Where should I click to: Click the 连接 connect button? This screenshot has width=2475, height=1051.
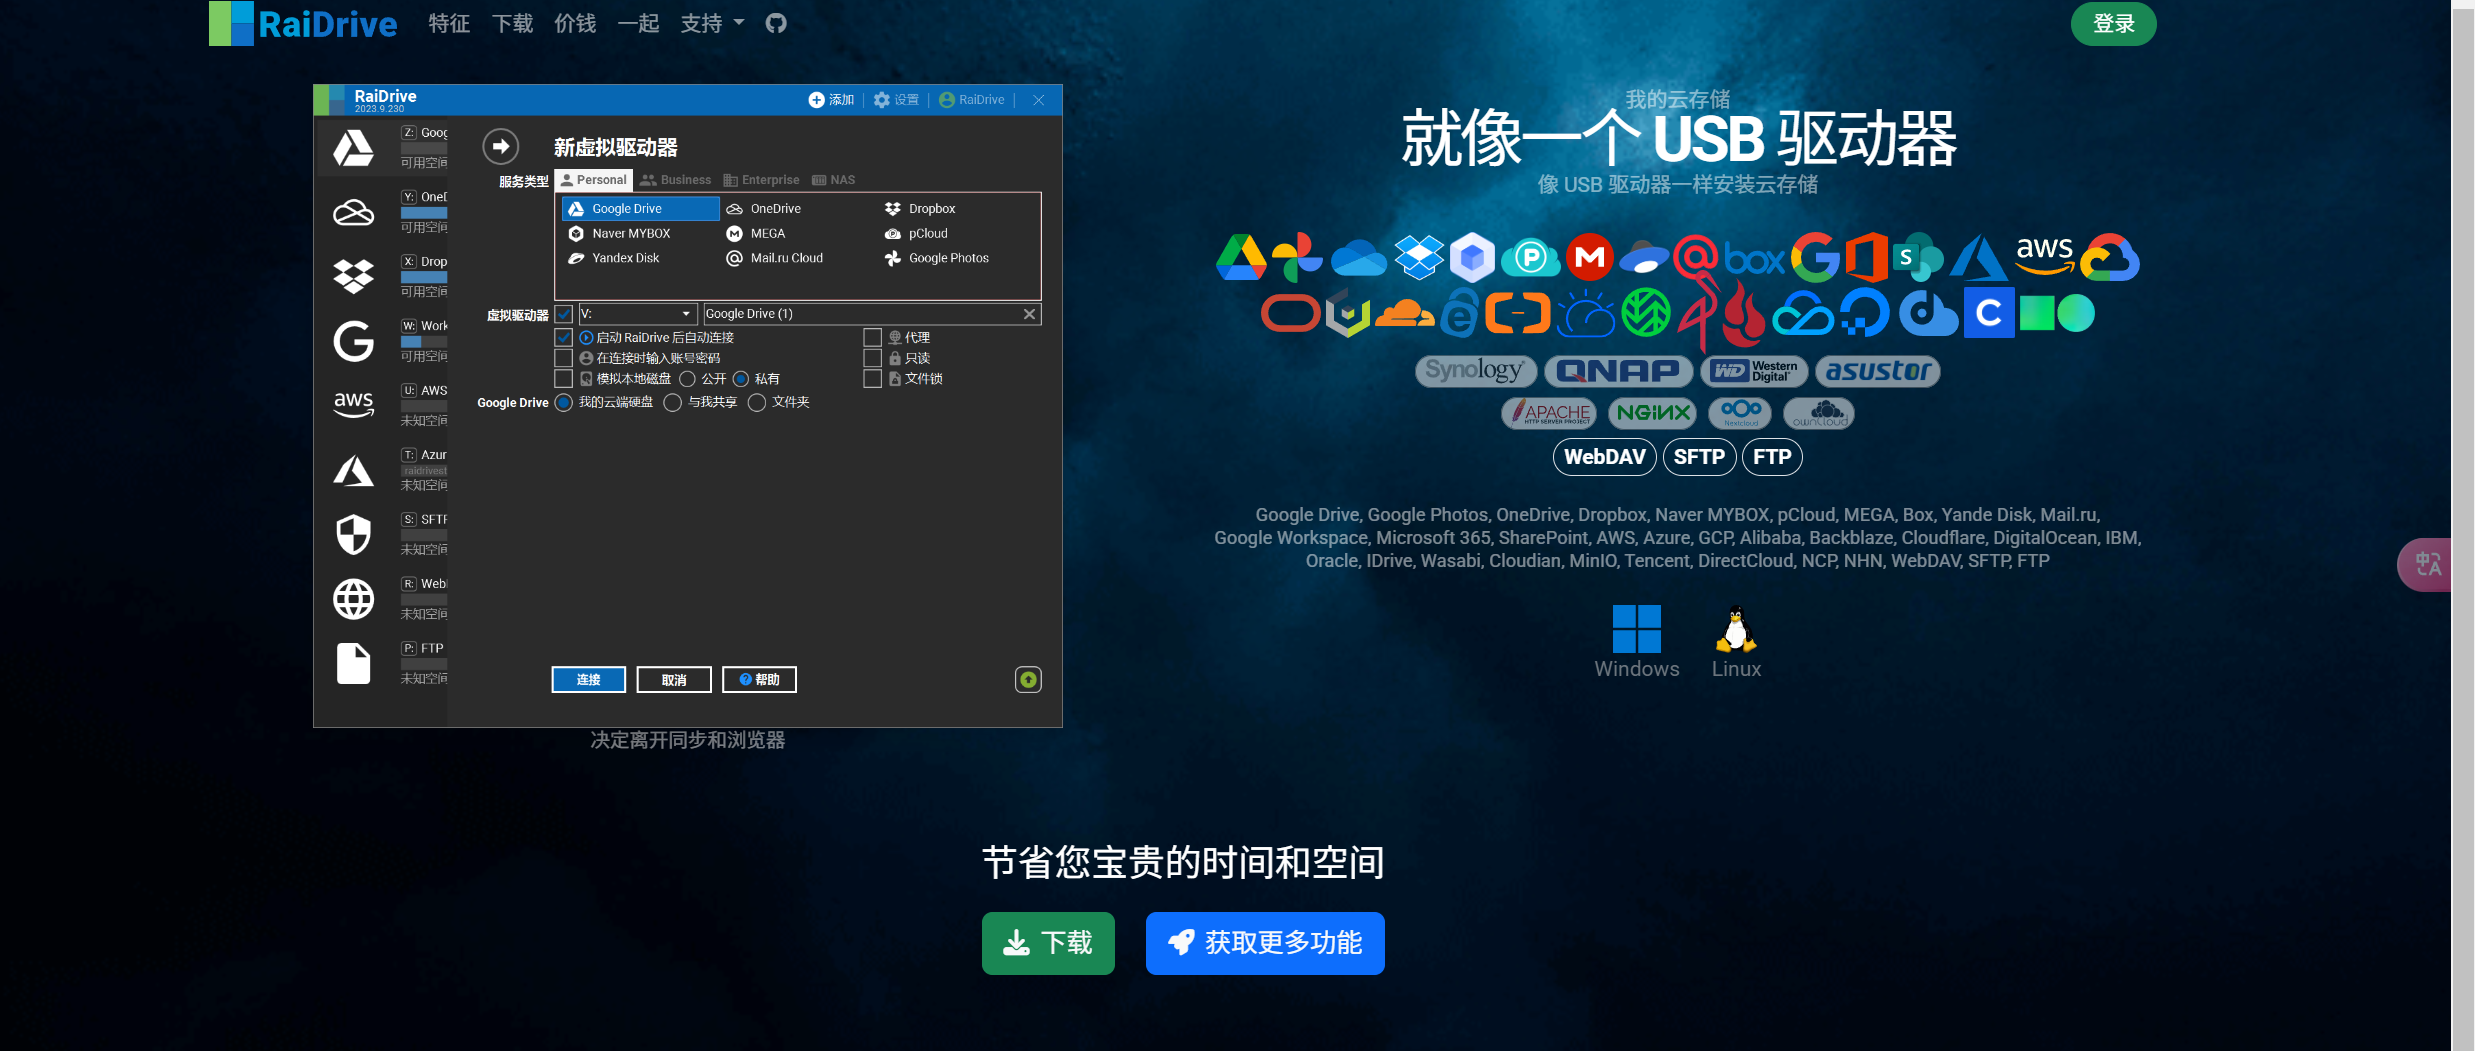coord(588,680)
